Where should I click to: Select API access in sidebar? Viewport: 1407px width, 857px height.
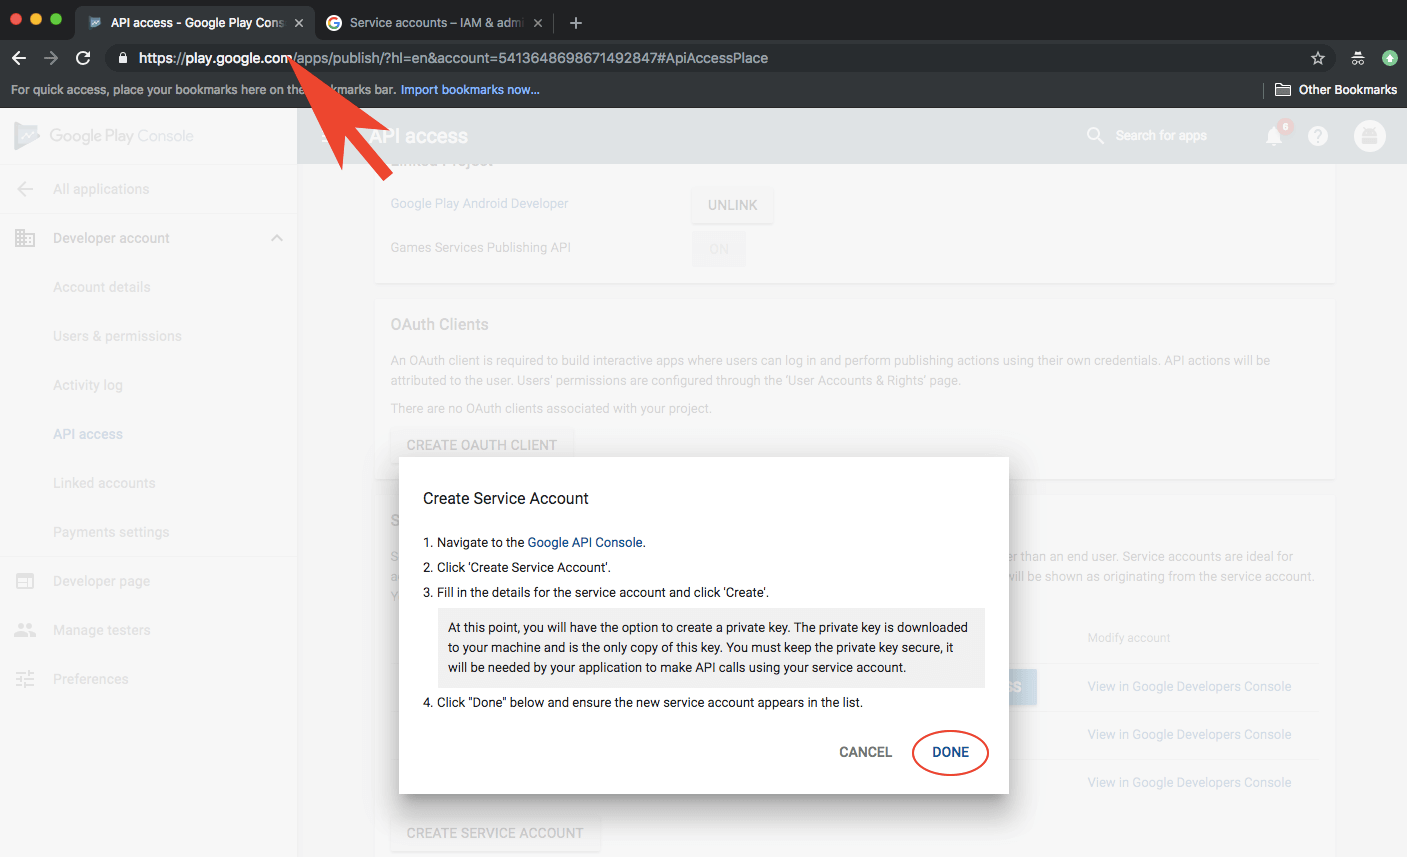[x=88, y=434]
